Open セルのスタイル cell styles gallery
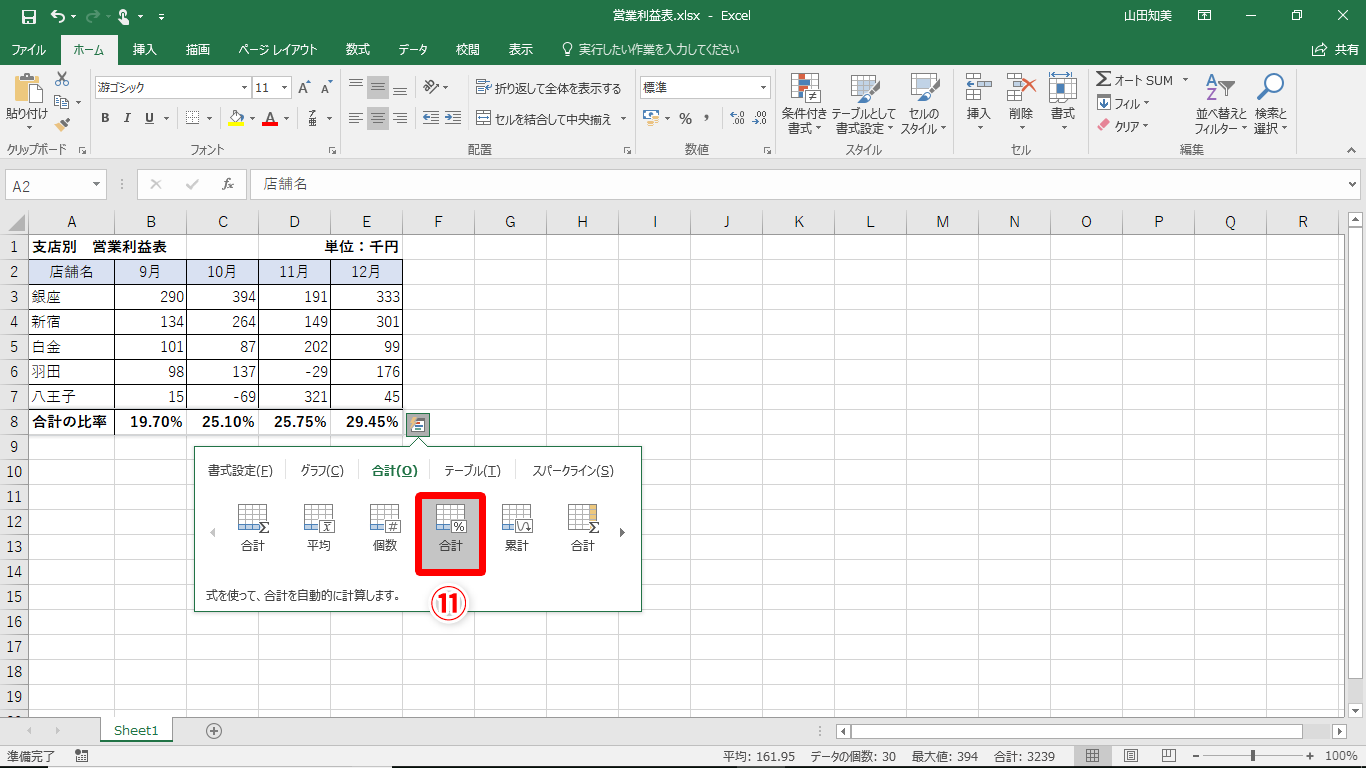1366x768 pixels. point(923,104)
